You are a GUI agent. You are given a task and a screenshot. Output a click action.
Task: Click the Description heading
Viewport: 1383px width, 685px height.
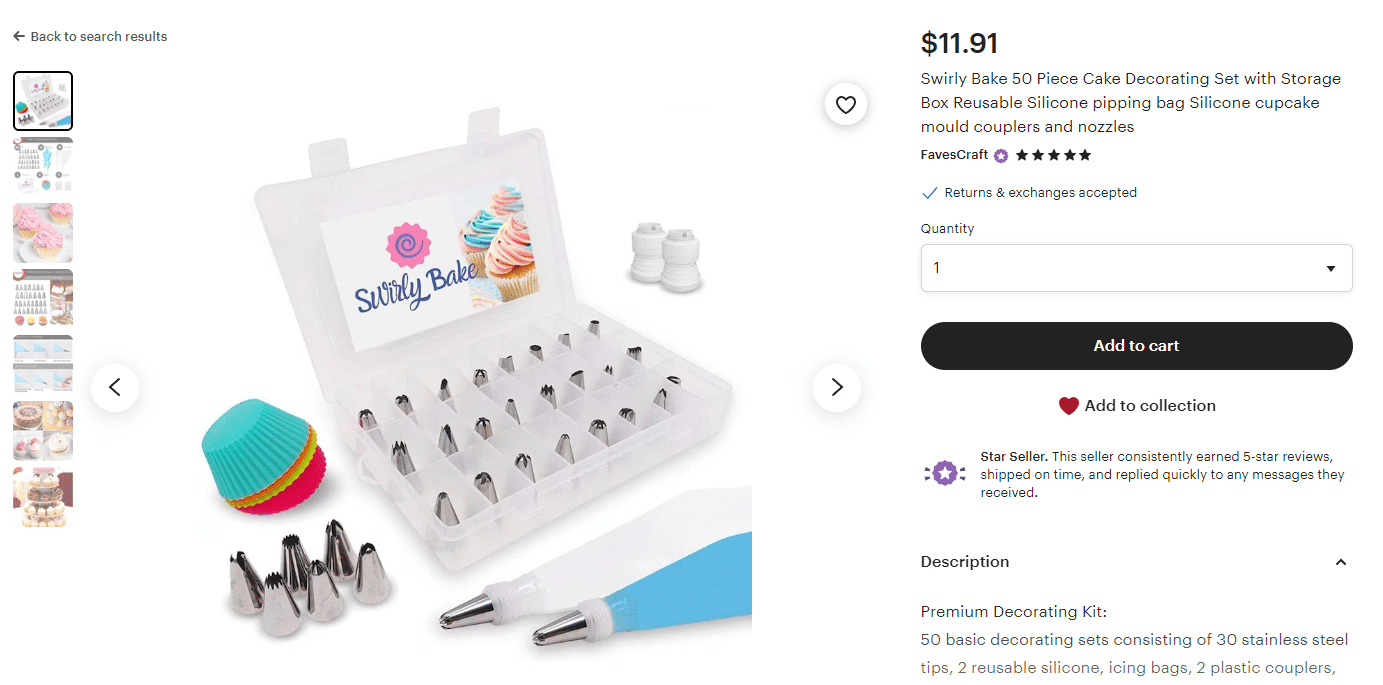tap(965, 562)
